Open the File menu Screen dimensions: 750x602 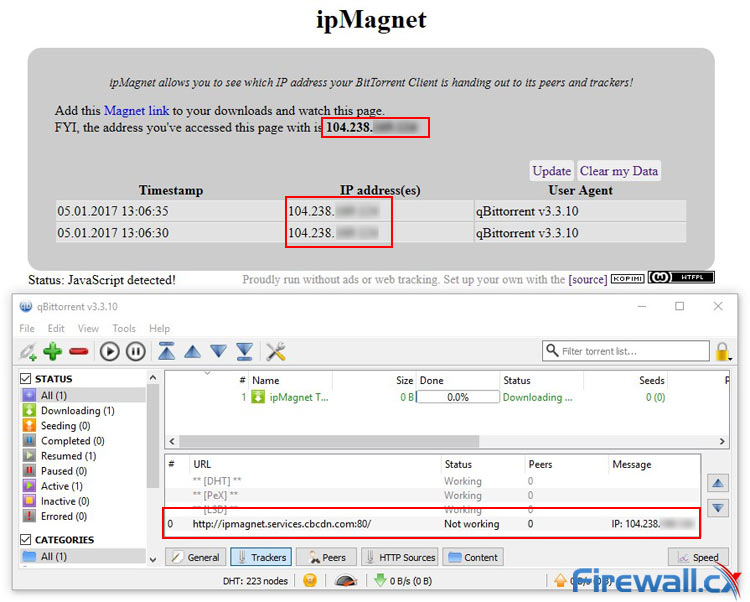tap(27, 328)
